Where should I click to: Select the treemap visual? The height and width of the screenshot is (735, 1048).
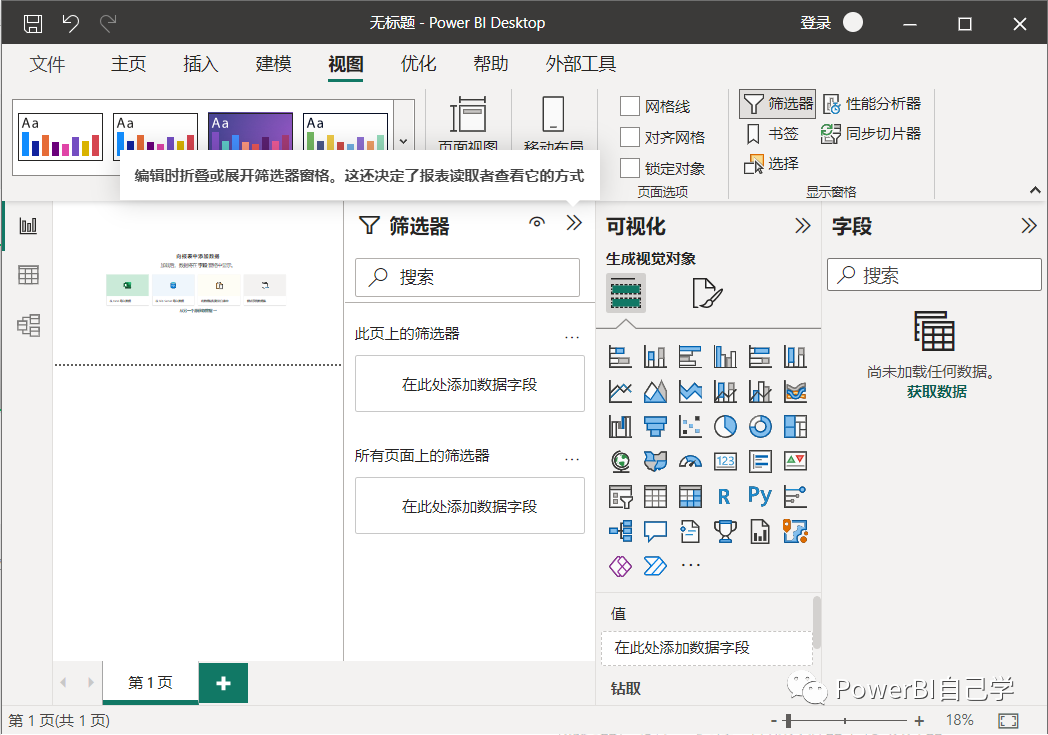coord(795,426)
